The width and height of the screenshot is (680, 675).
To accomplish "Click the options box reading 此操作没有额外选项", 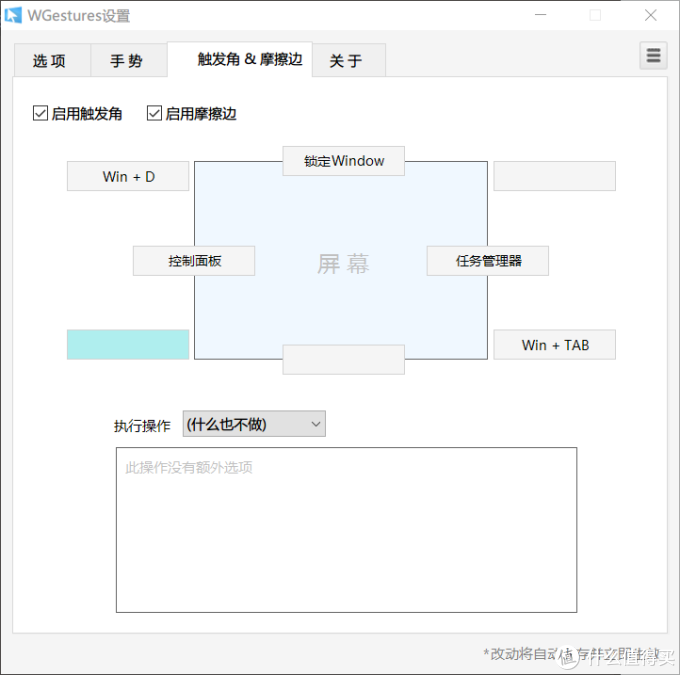I will 347,530.
